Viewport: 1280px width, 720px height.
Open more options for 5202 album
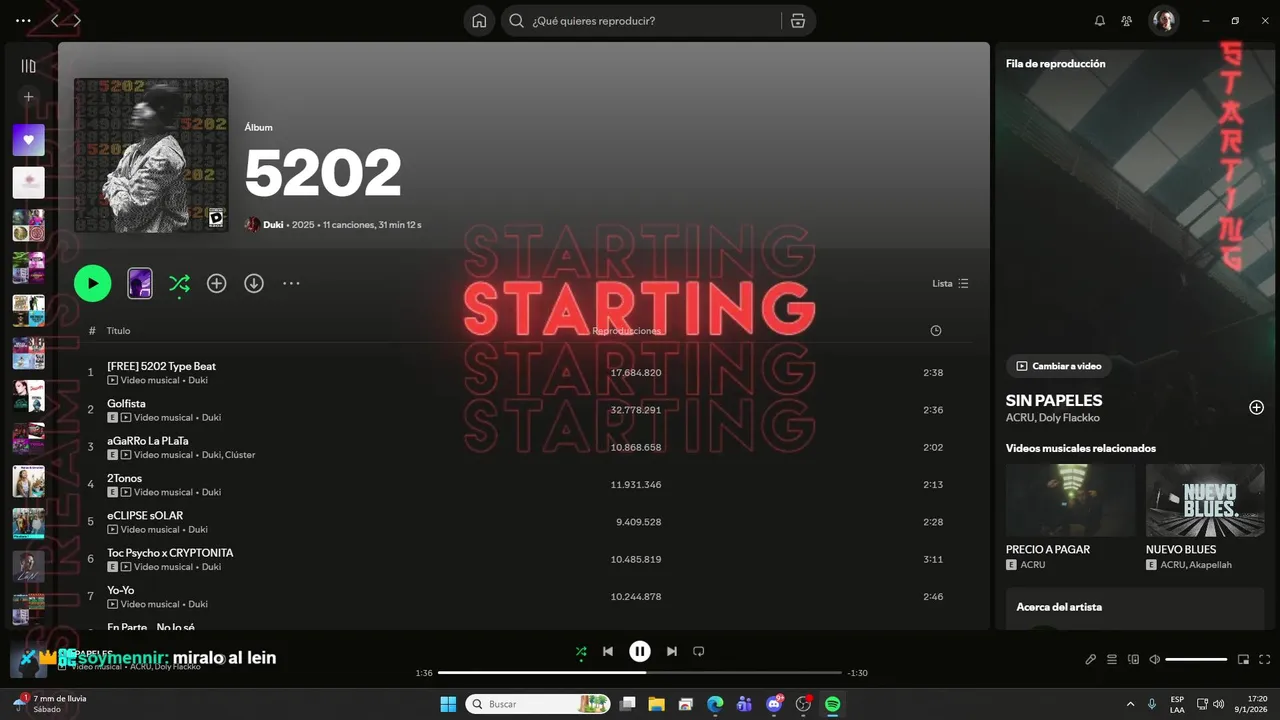click(x=291, y=284)
